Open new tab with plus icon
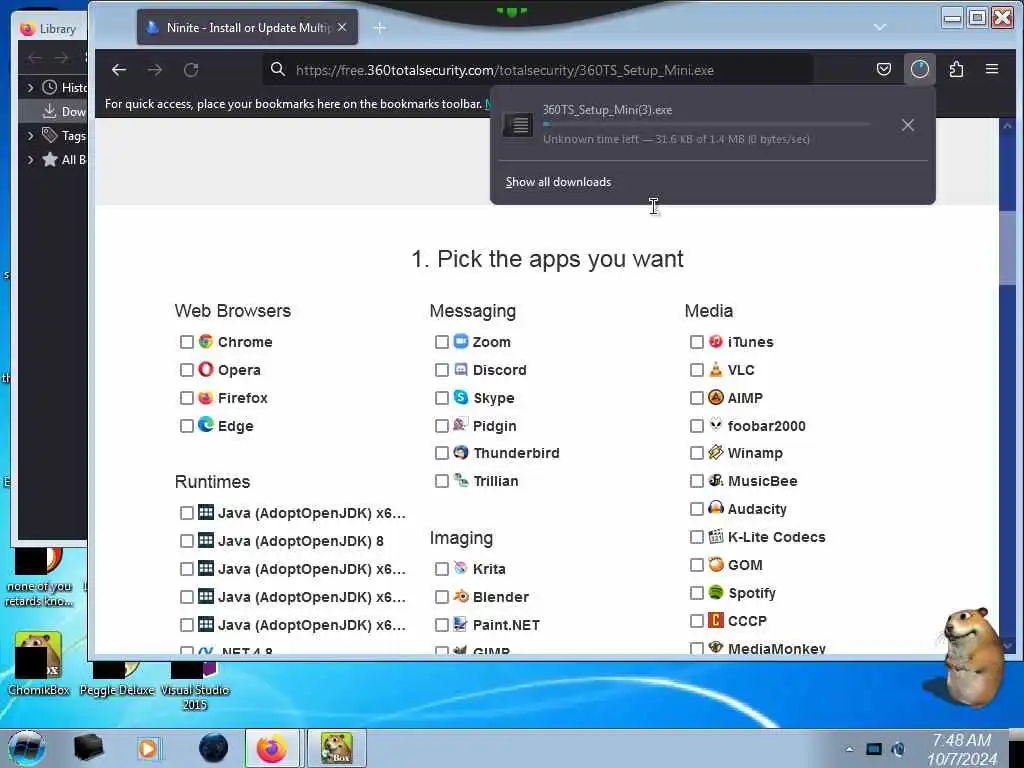 coord(379,27)
